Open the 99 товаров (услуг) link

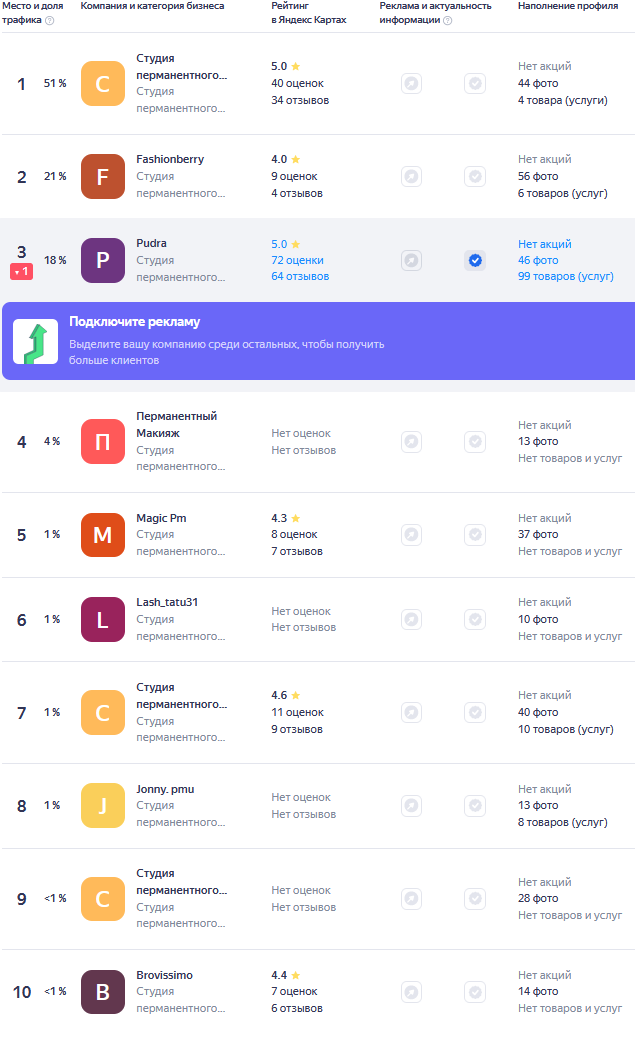tap(566, 276)
